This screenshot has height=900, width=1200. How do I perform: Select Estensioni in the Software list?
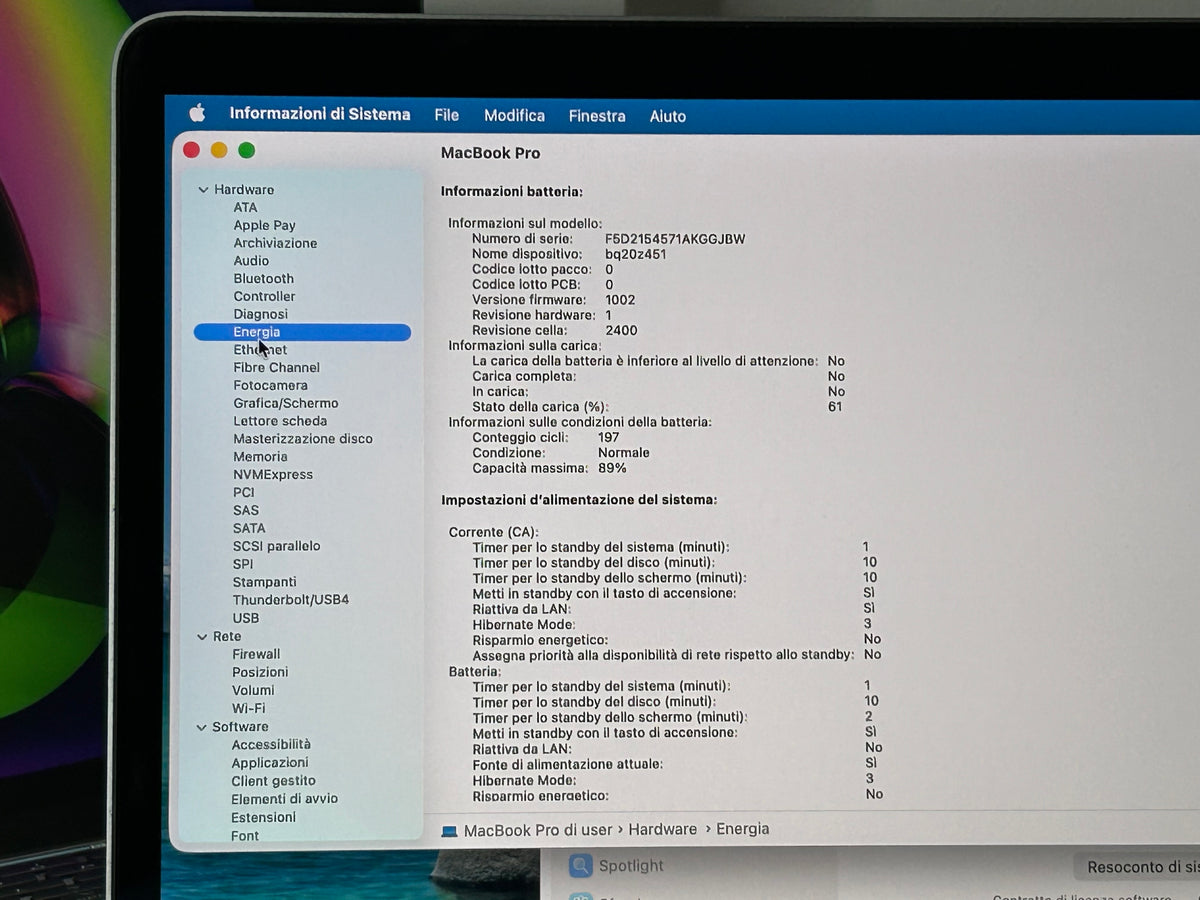coord(263,818)
